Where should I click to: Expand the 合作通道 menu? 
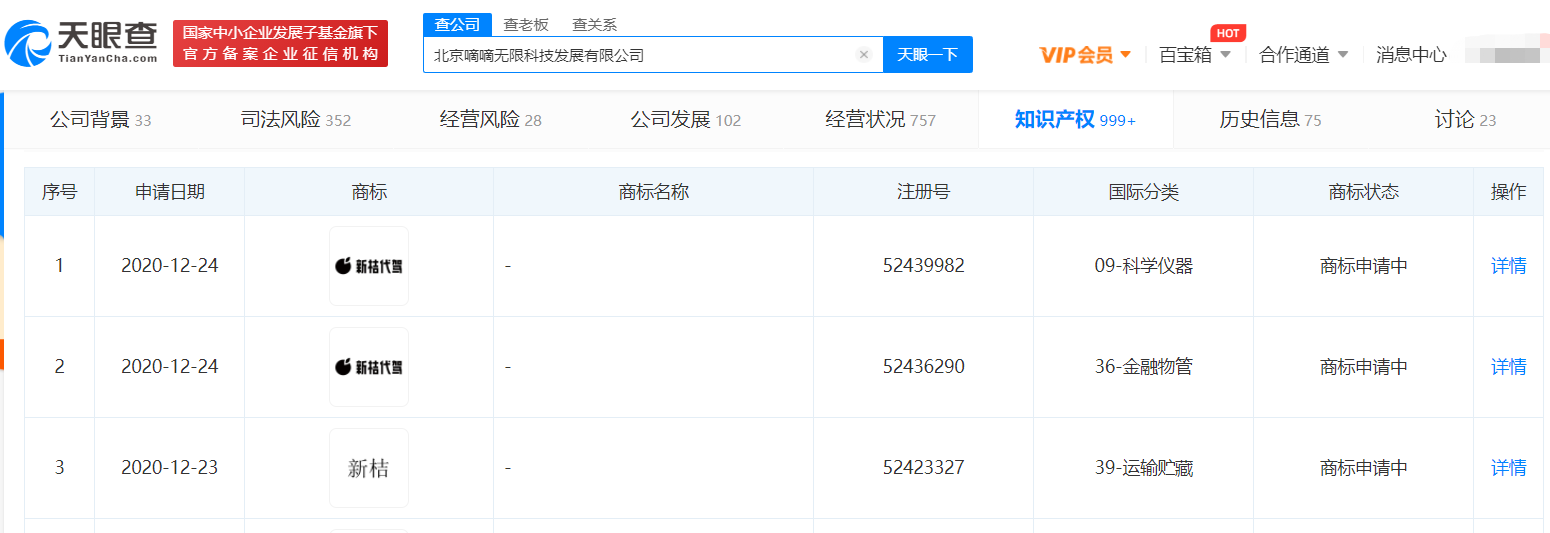pyautogui.click(x=1304, y=55)
